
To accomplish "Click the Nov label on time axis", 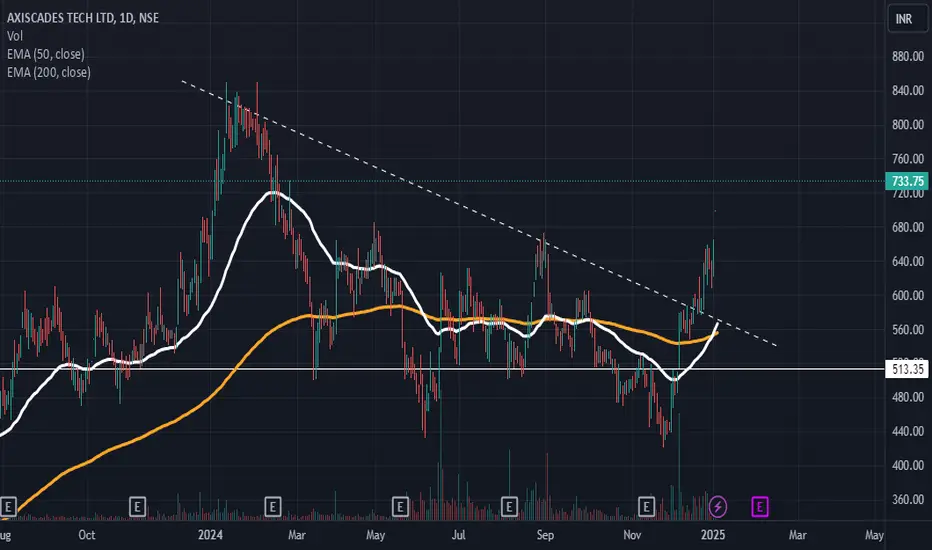I will coord(632,535).
